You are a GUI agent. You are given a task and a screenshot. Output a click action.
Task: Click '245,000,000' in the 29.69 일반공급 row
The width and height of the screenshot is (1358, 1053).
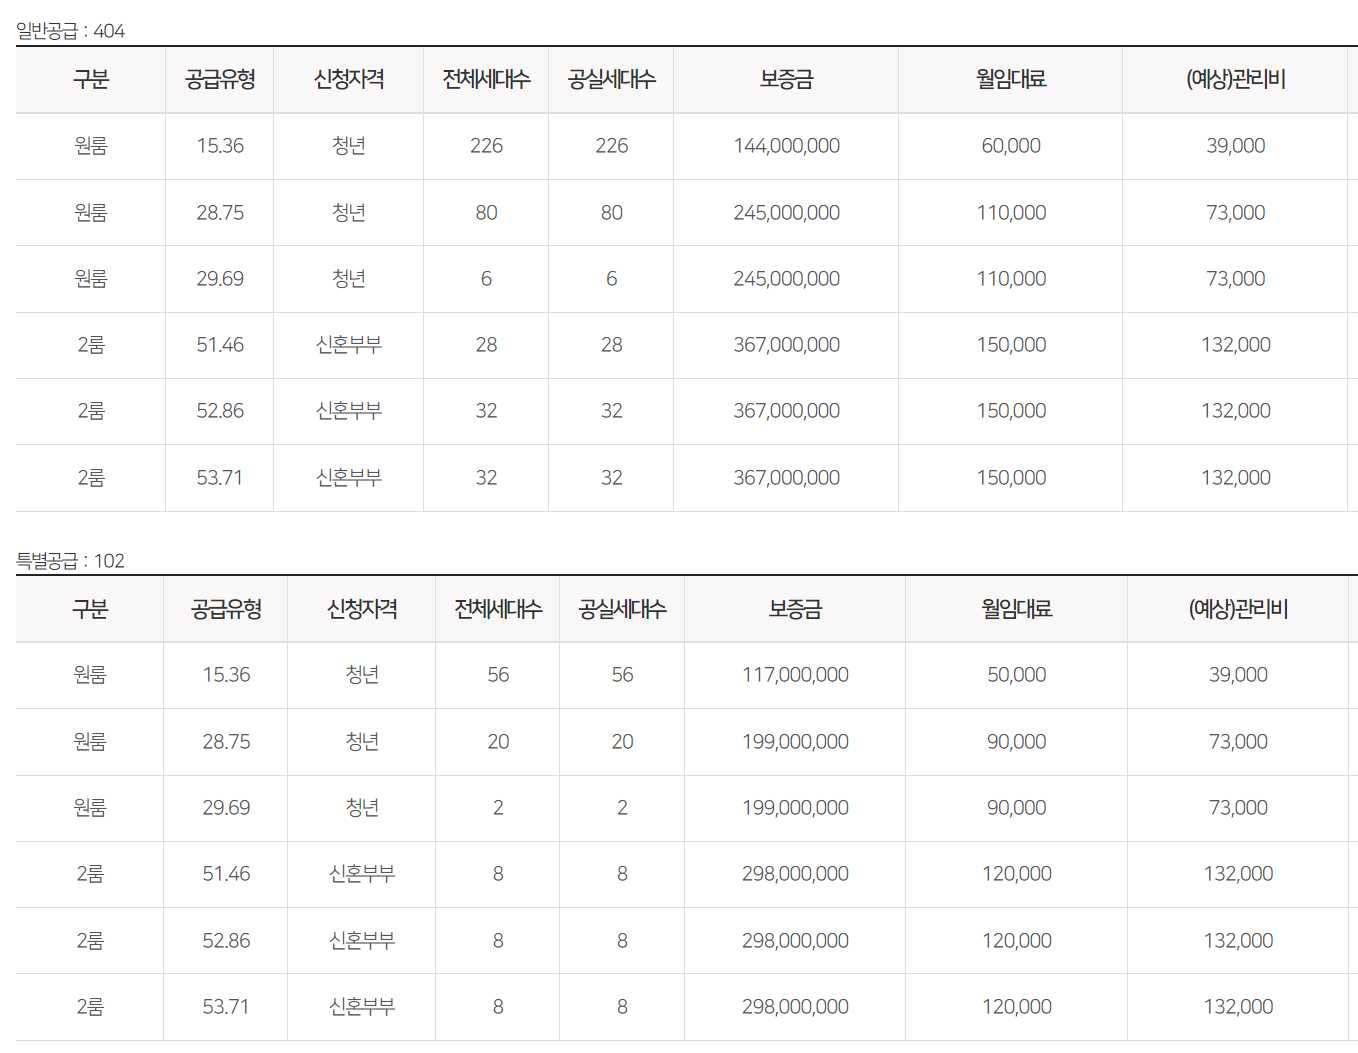coord(786,278)
